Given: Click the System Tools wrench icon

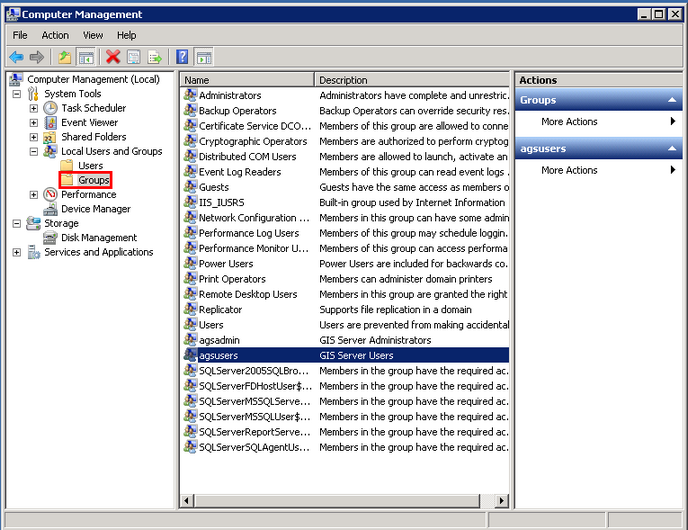Looking at the screenshot, I should pyautogui.click(x=33, y=94).
